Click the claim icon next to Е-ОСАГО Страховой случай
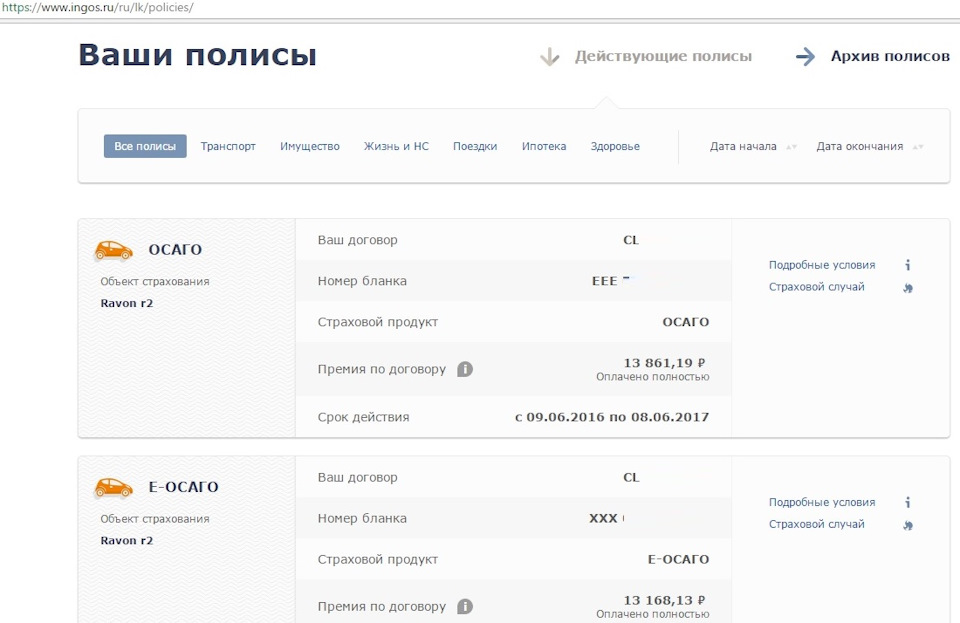 (908, 525)
